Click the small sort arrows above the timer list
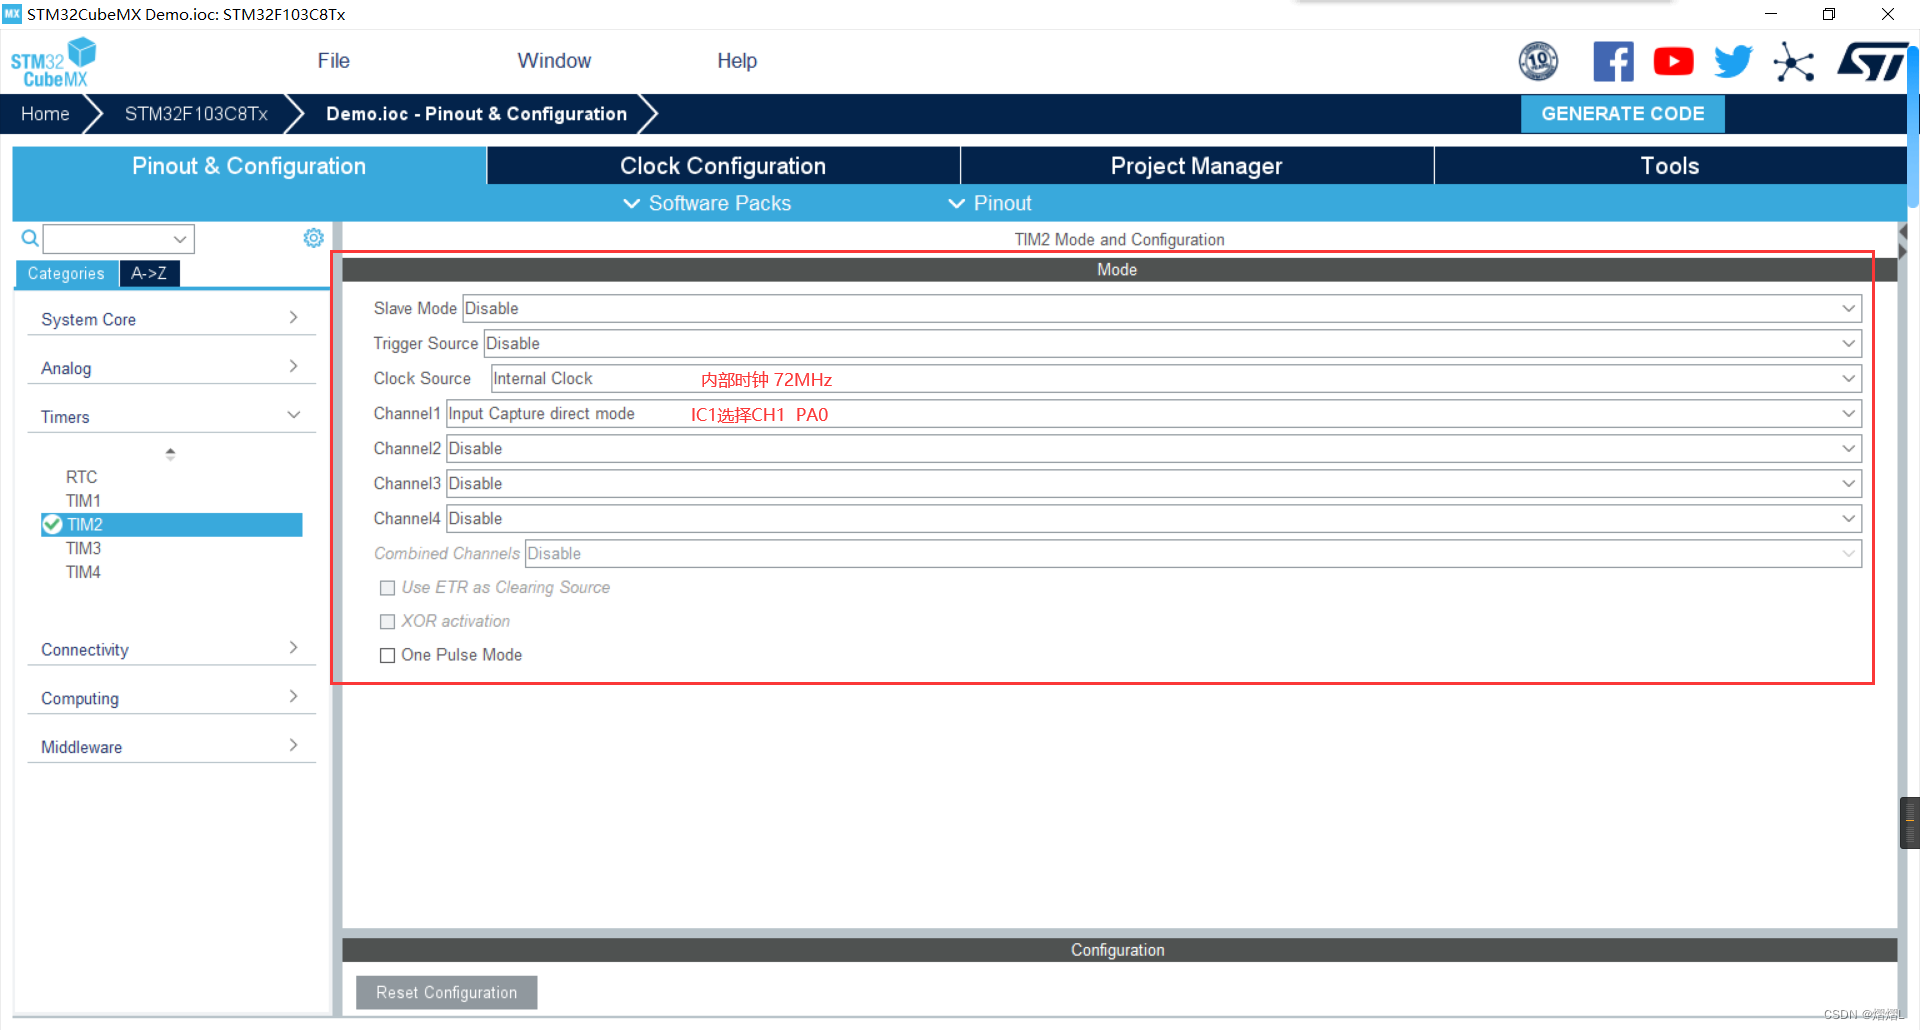Viewport: 1920px width, 1030px height. 170,454
